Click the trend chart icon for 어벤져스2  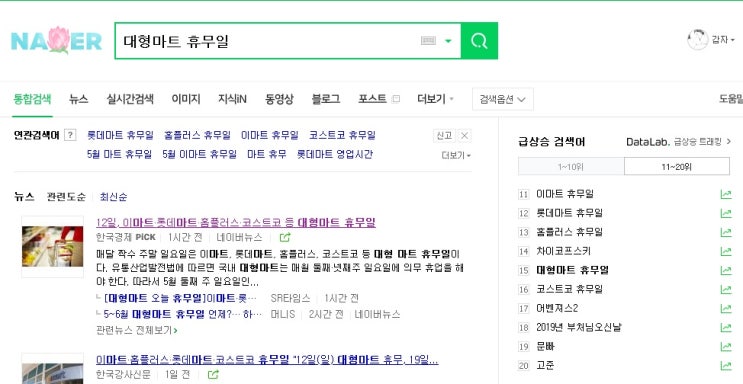725,308
